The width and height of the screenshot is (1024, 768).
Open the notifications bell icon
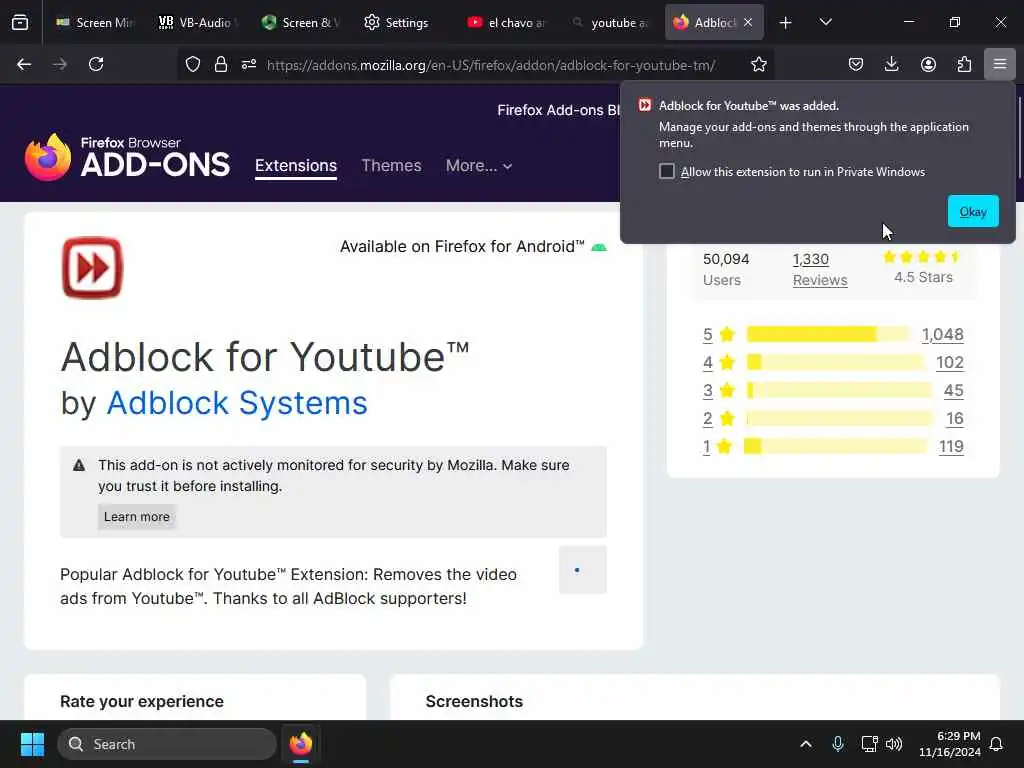(997, 744)
